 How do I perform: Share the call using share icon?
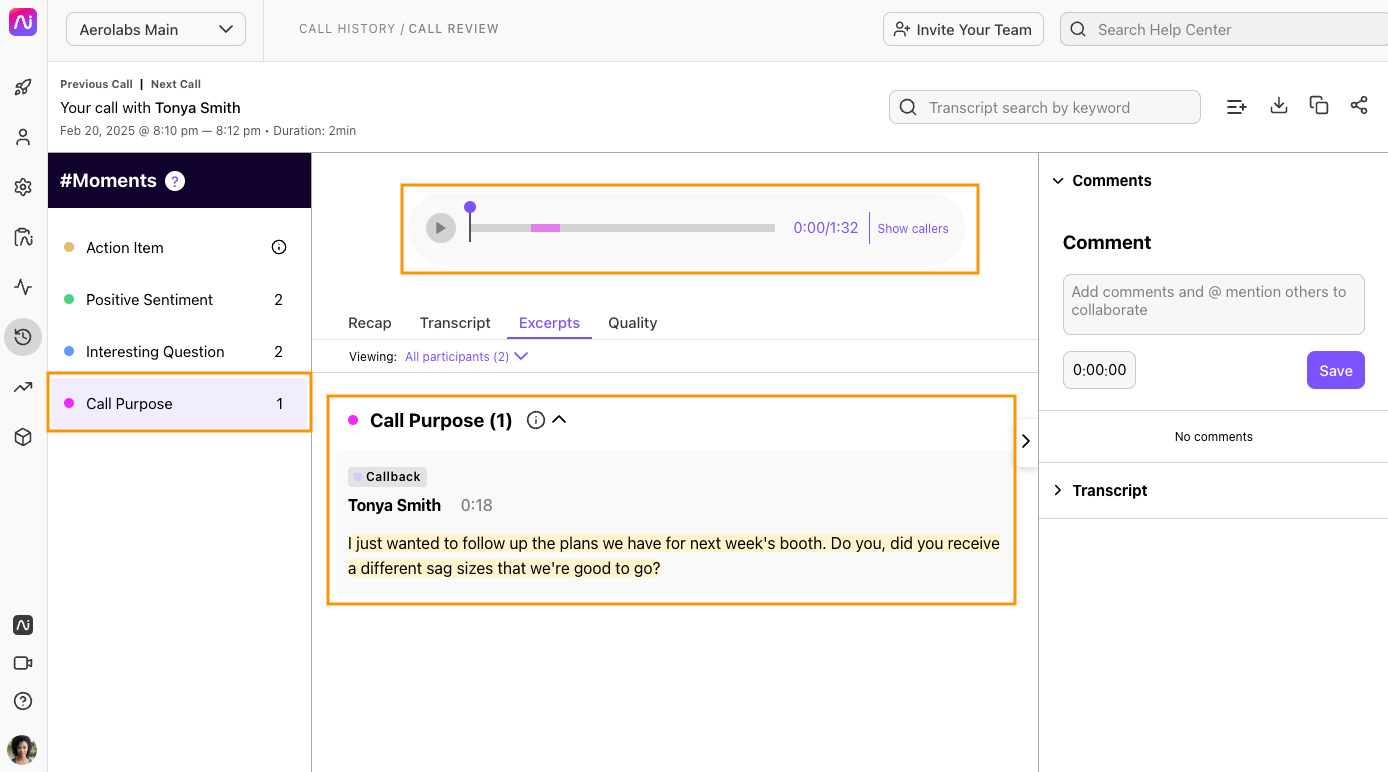[x=1359, y=105]
